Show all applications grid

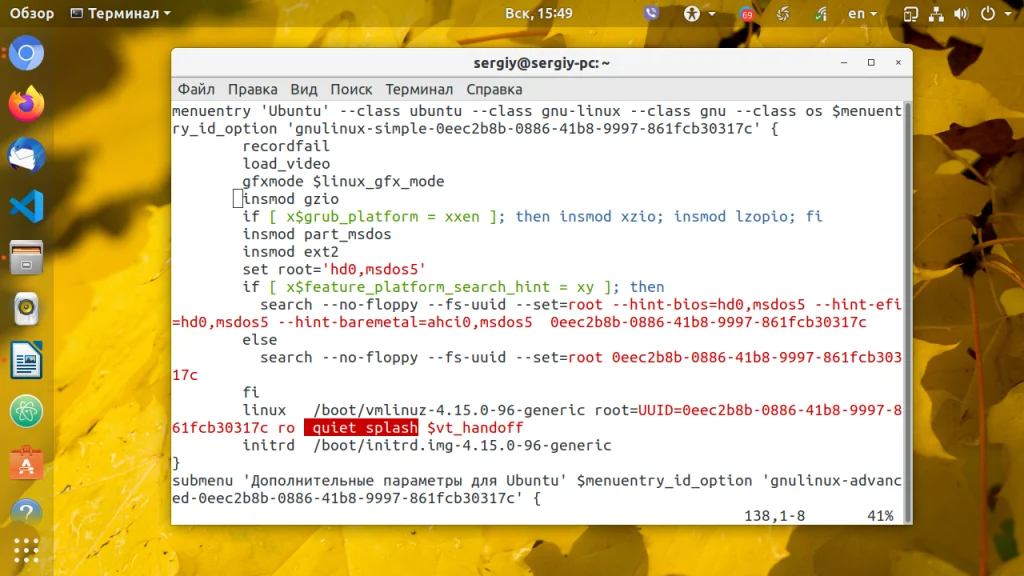coord(26,551)
